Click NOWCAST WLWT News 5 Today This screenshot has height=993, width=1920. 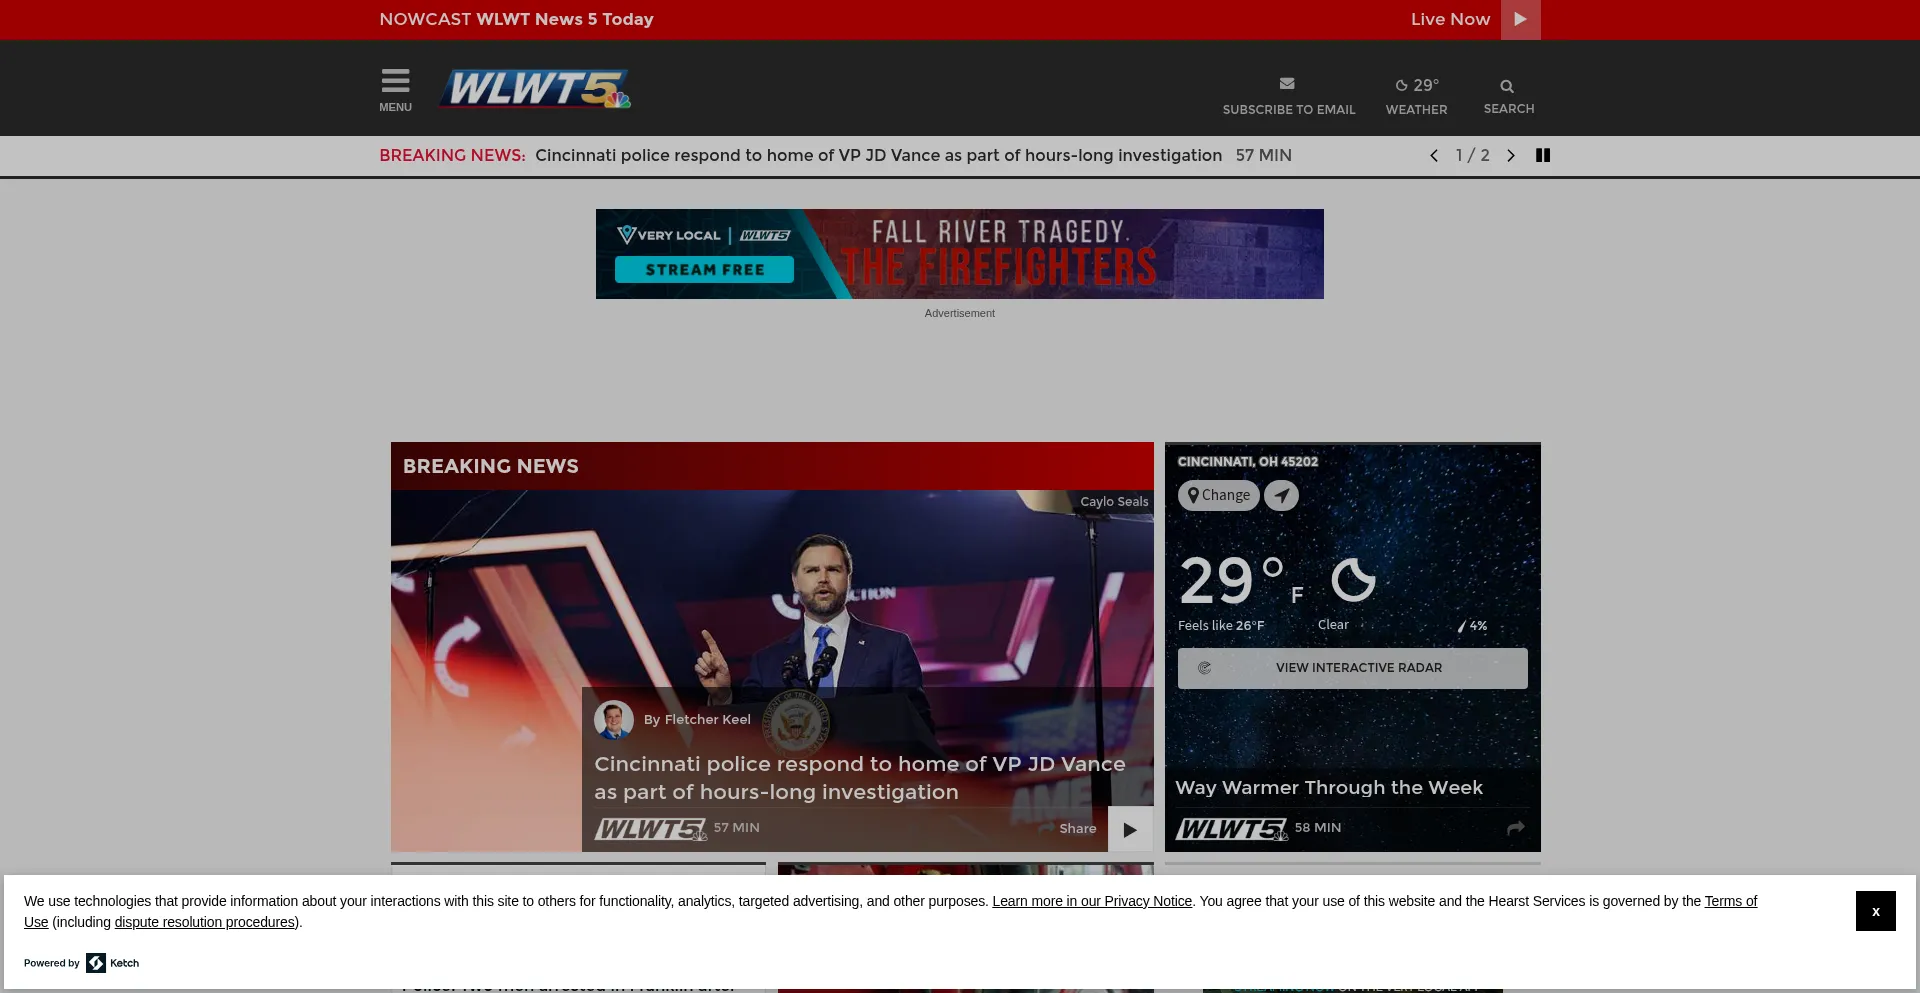(516, 19)
